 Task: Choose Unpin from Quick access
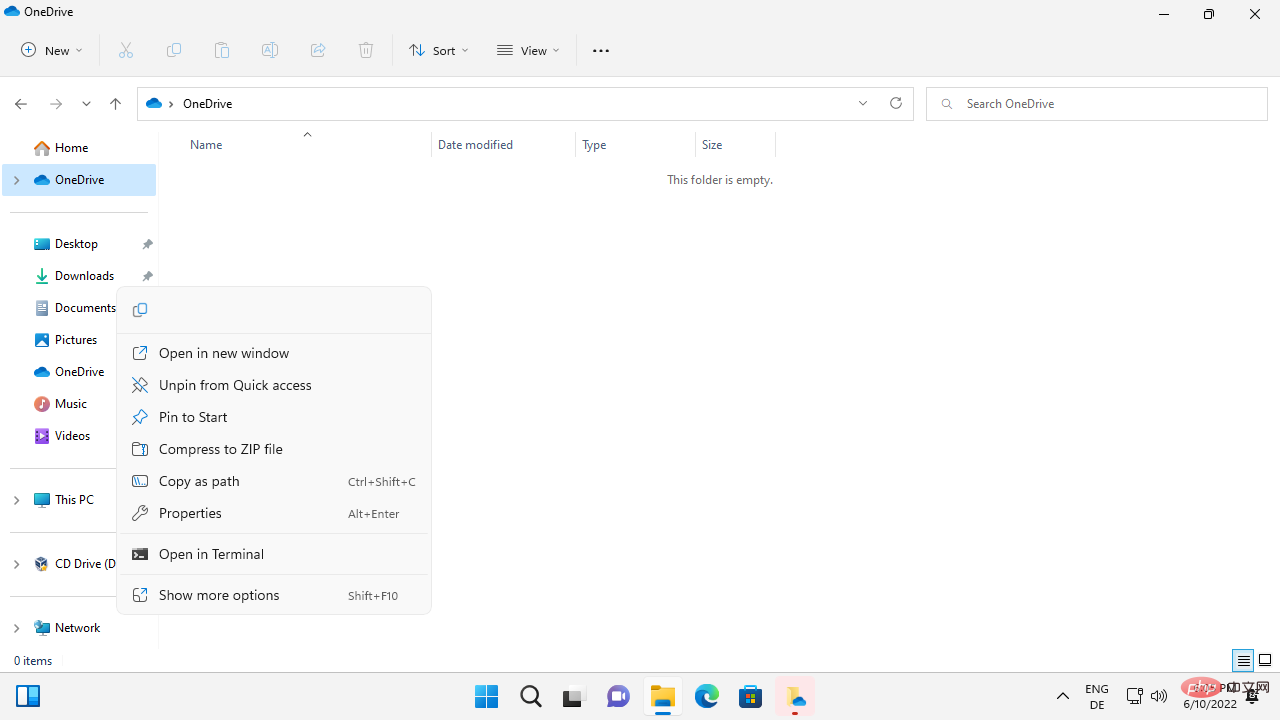(274, 385)
